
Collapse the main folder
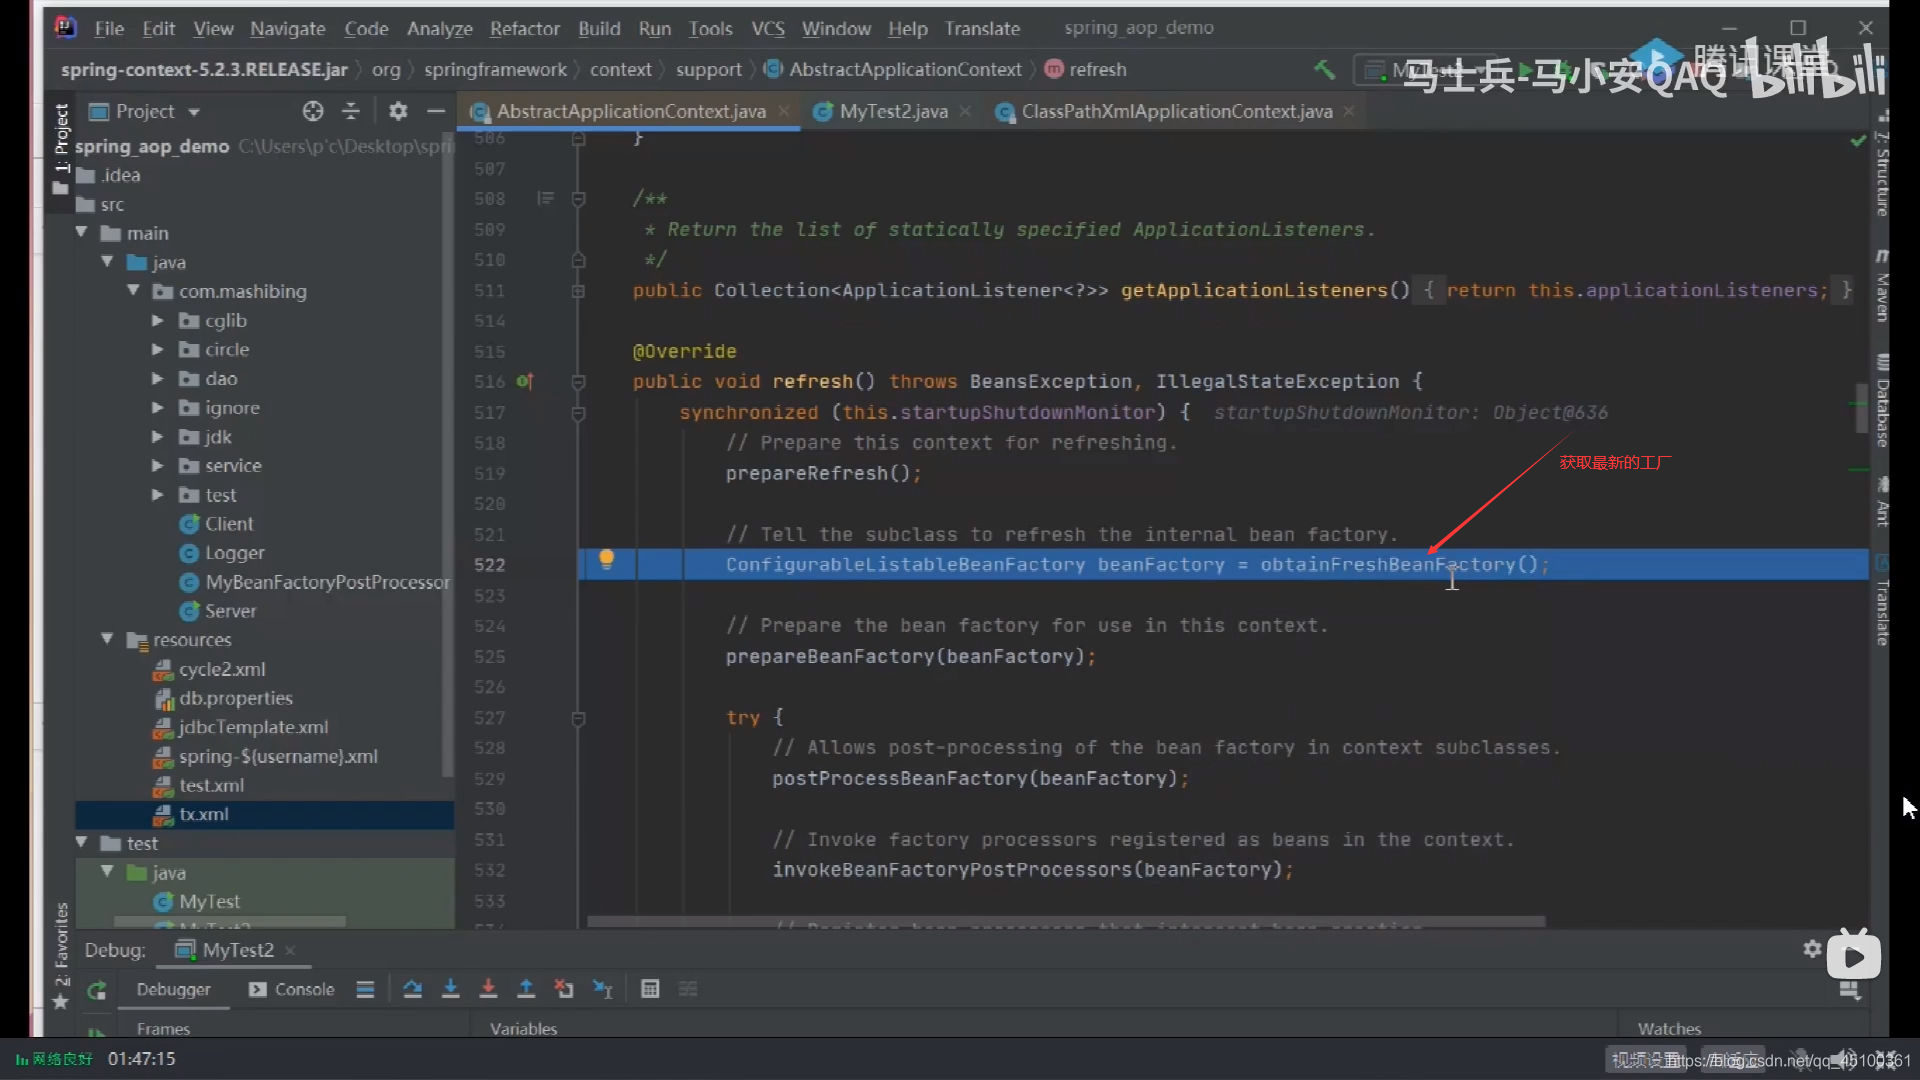point(82,233)
